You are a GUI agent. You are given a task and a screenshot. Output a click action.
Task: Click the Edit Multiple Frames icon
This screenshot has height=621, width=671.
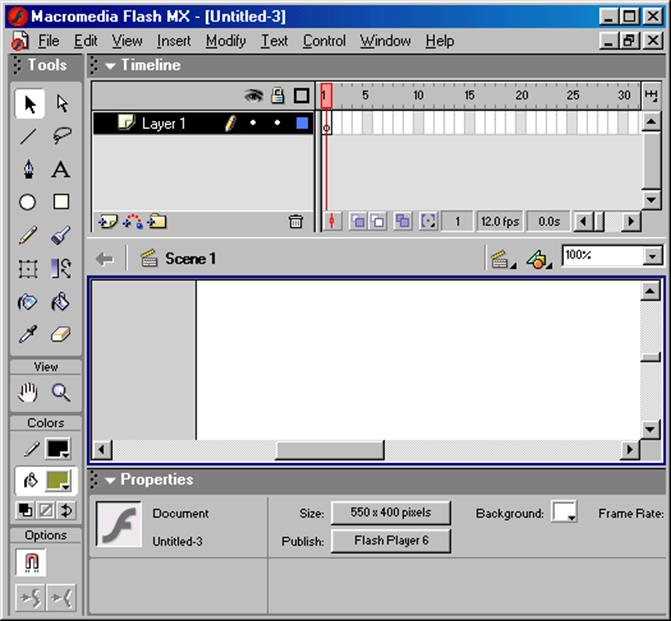(x=402, y=221)
